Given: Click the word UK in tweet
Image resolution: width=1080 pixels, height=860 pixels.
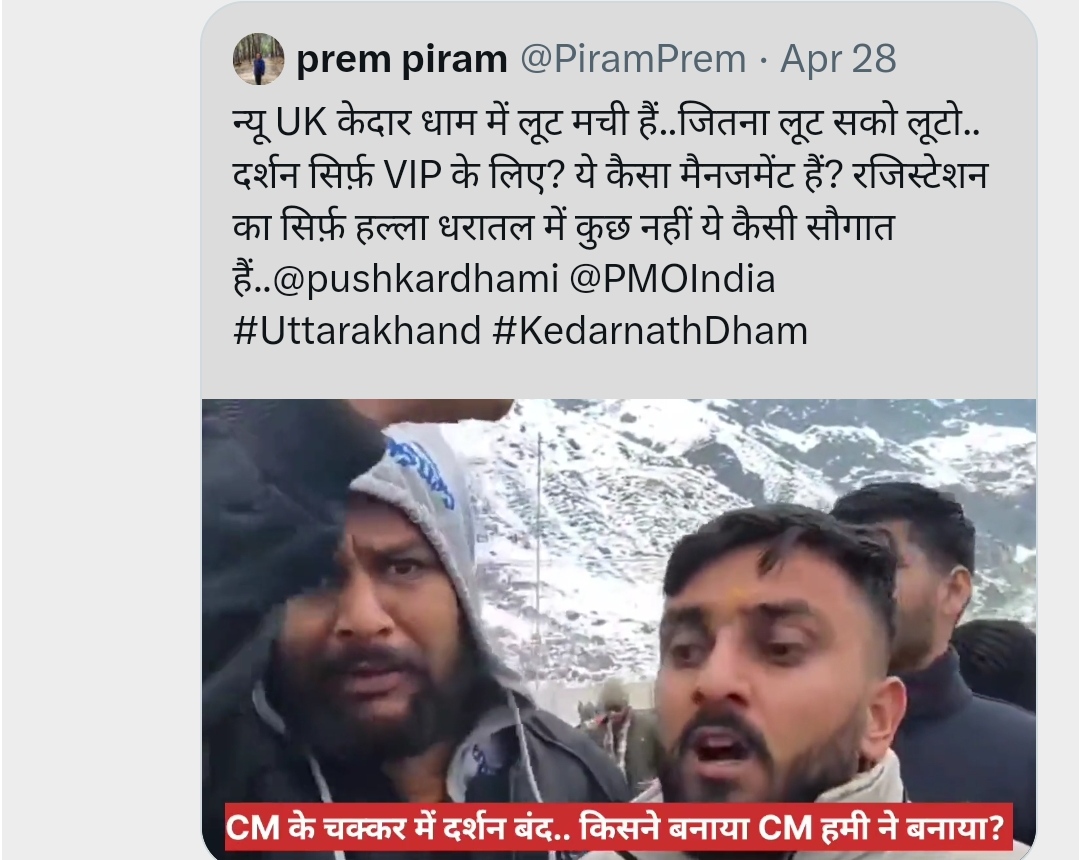Looking at the screenshot, I should coord(301,123).
